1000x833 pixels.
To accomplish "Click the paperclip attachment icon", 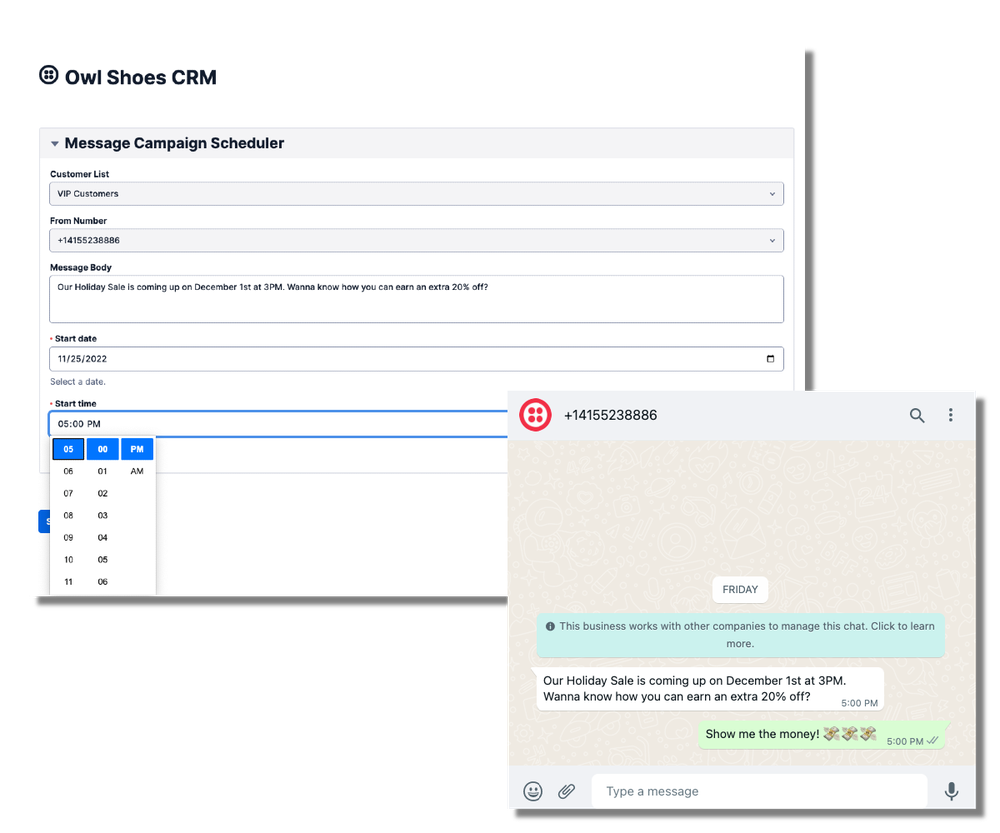I will 566,791.
